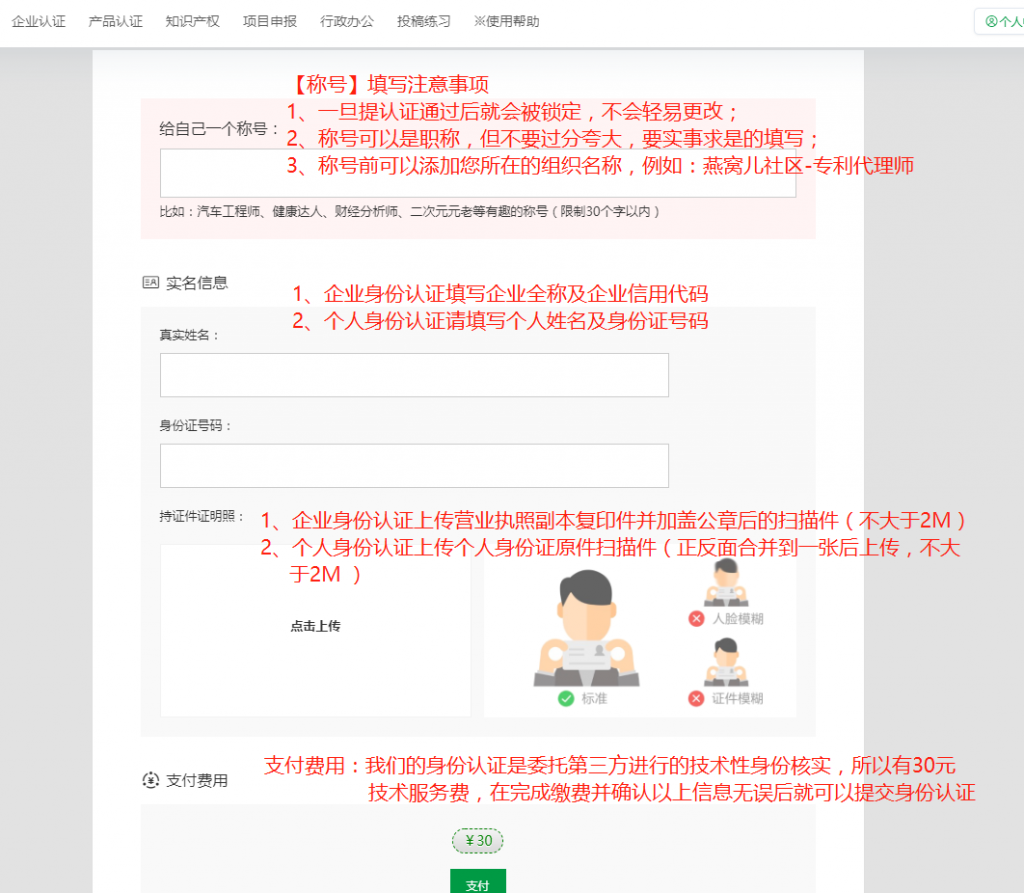Screen dimensions: 1024x893
Task: Go to 行政办公
Action: click(346, 20)
